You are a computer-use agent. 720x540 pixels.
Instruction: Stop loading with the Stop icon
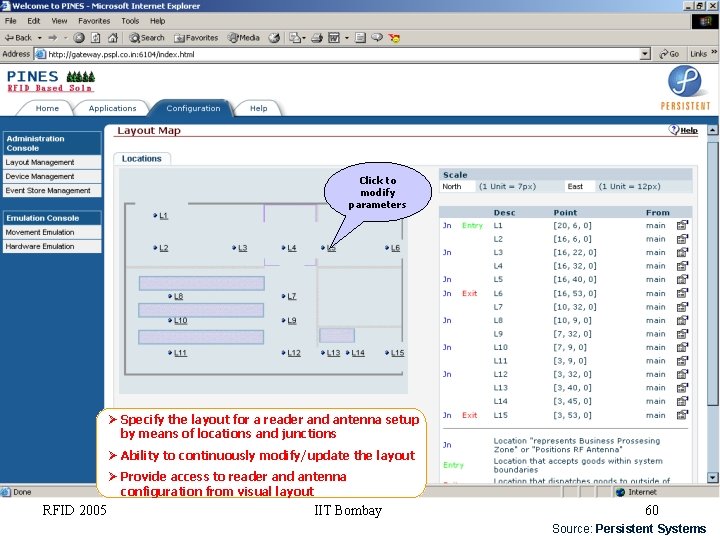pos(79,38)
